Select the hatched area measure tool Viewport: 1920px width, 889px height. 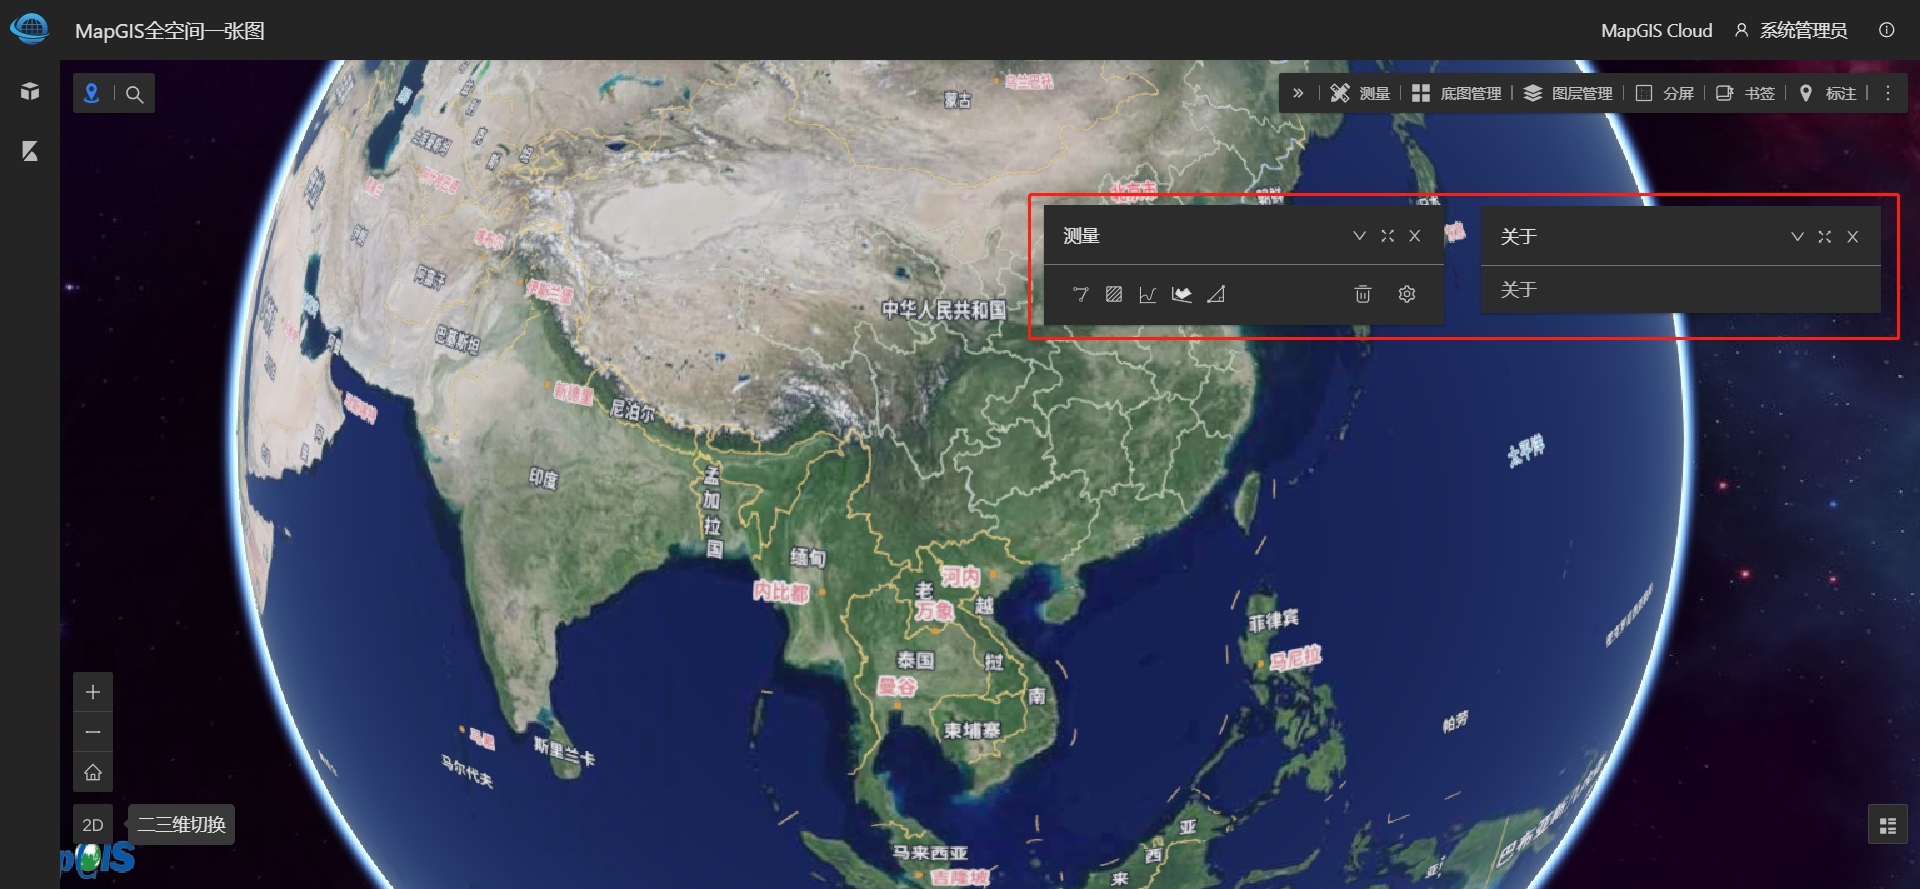1114,294
